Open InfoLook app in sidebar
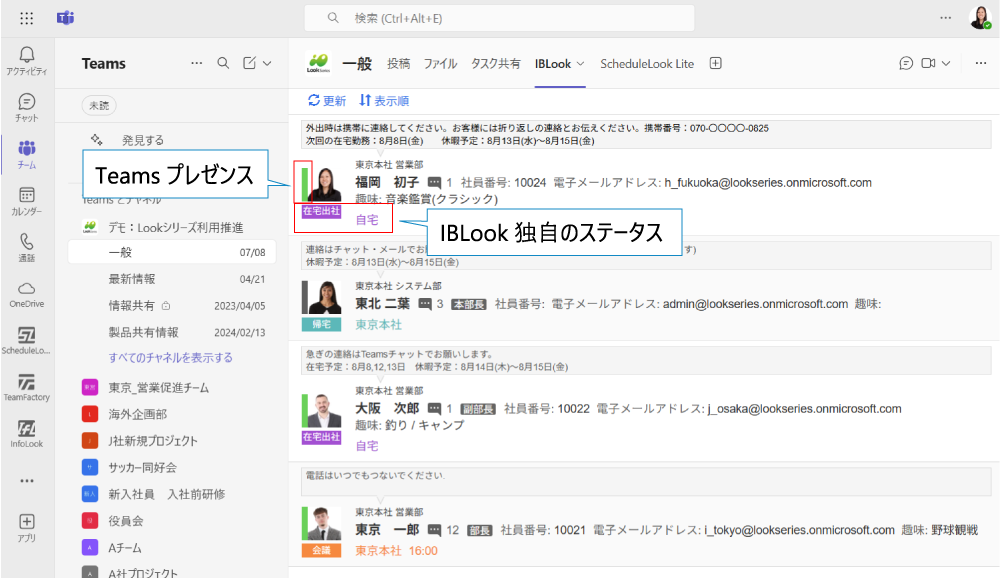Screen dimensions: 1000x578 click(27, 434)
